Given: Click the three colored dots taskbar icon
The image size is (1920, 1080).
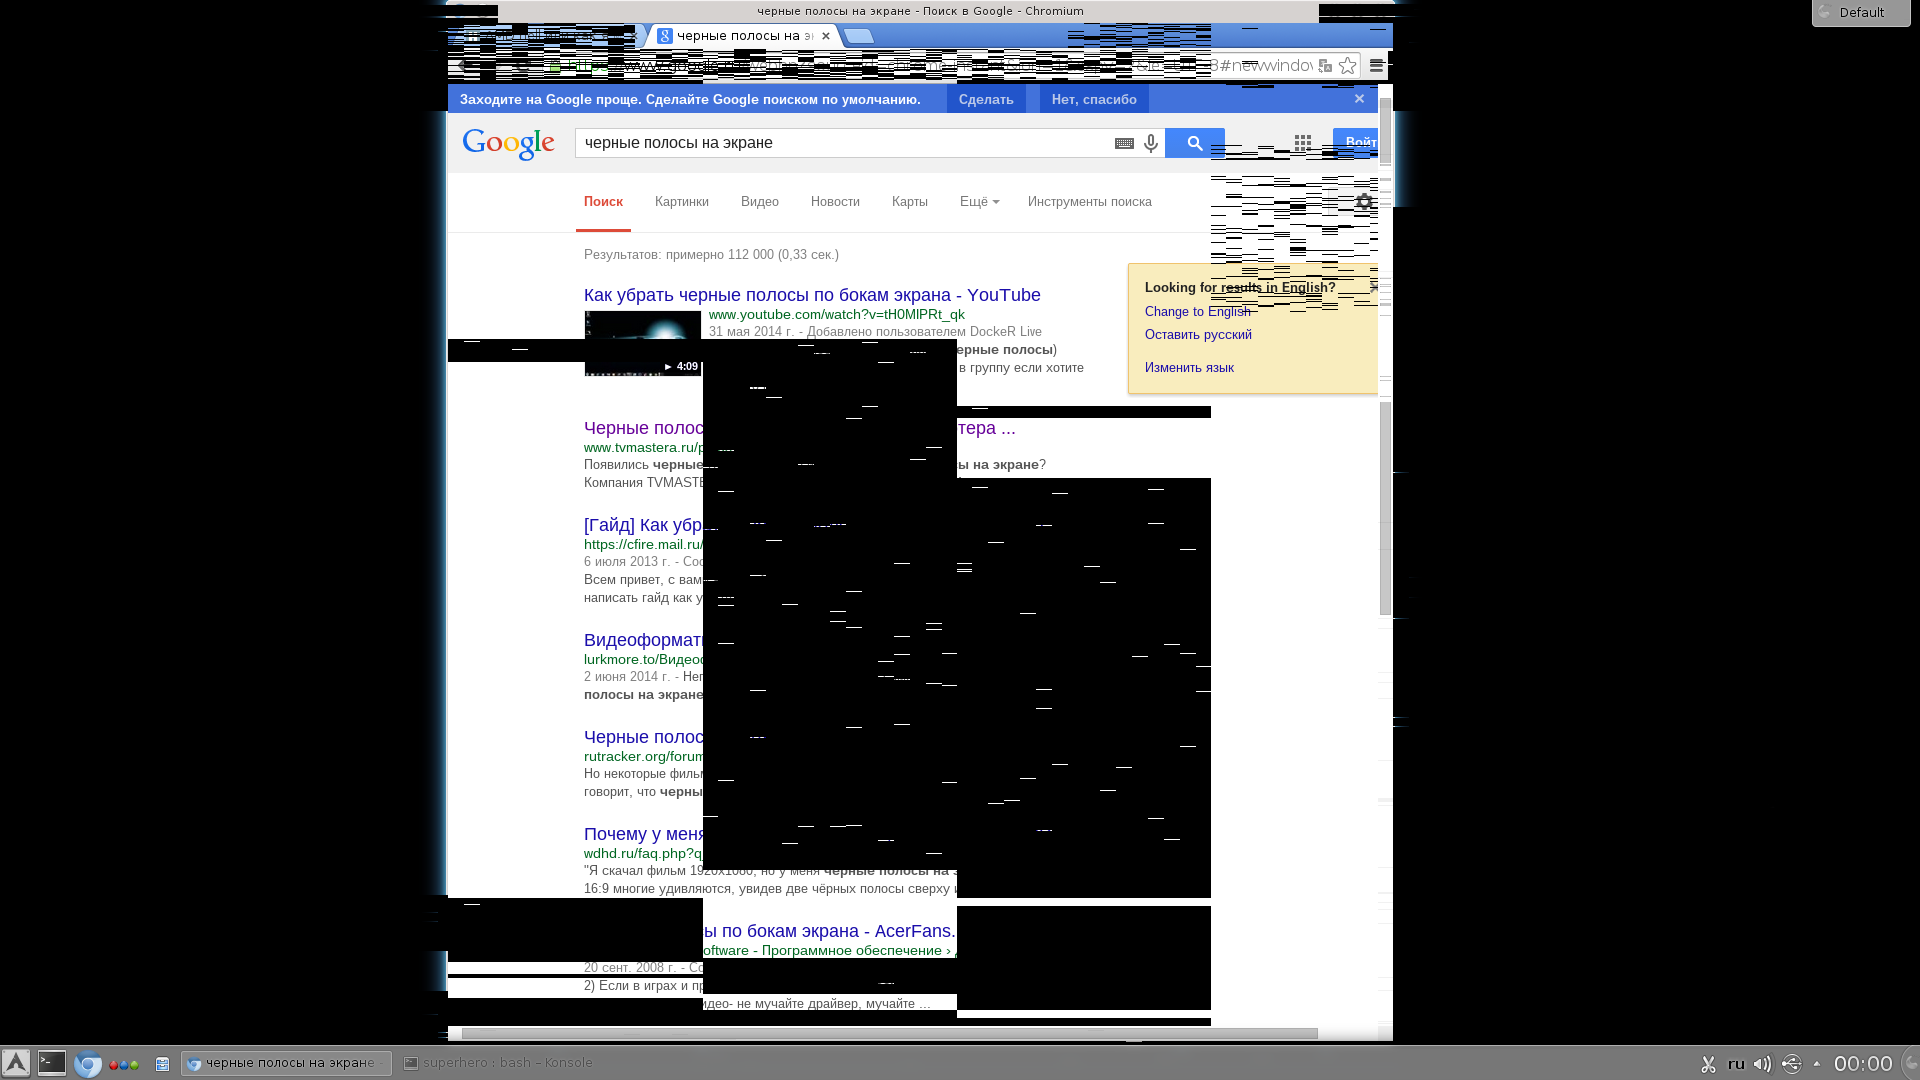Looking at the screenshot, I should 124,1065.
